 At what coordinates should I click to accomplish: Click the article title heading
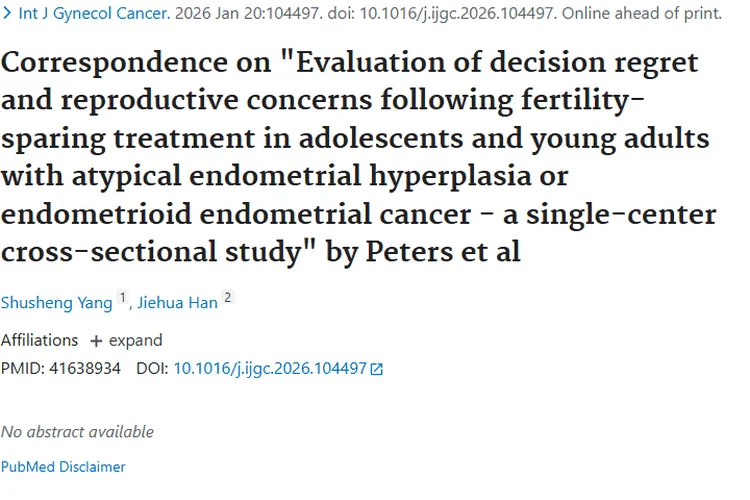358,155
